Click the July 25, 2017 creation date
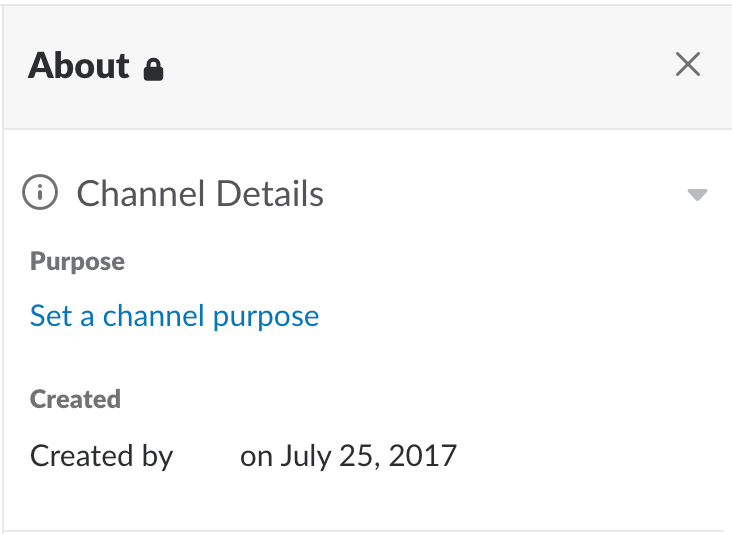 (368, 457)
